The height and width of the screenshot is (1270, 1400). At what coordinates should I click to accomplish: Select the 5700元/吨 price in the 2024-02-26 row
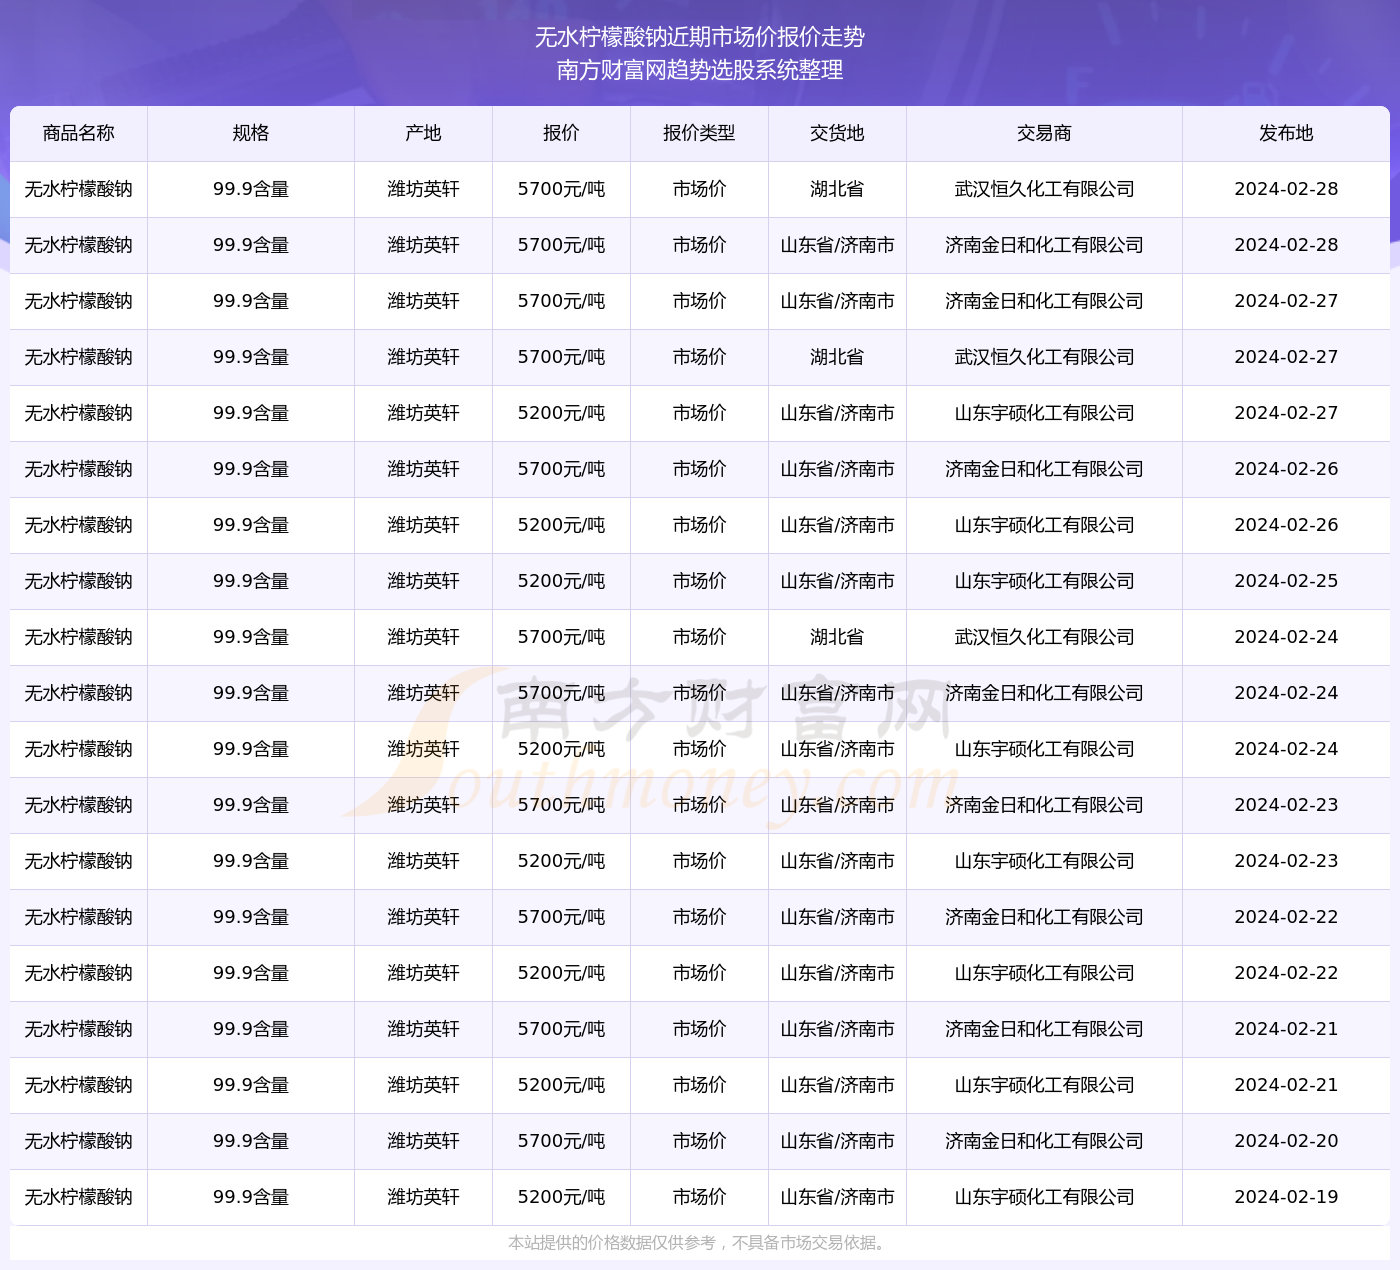(x=561, y=469)
